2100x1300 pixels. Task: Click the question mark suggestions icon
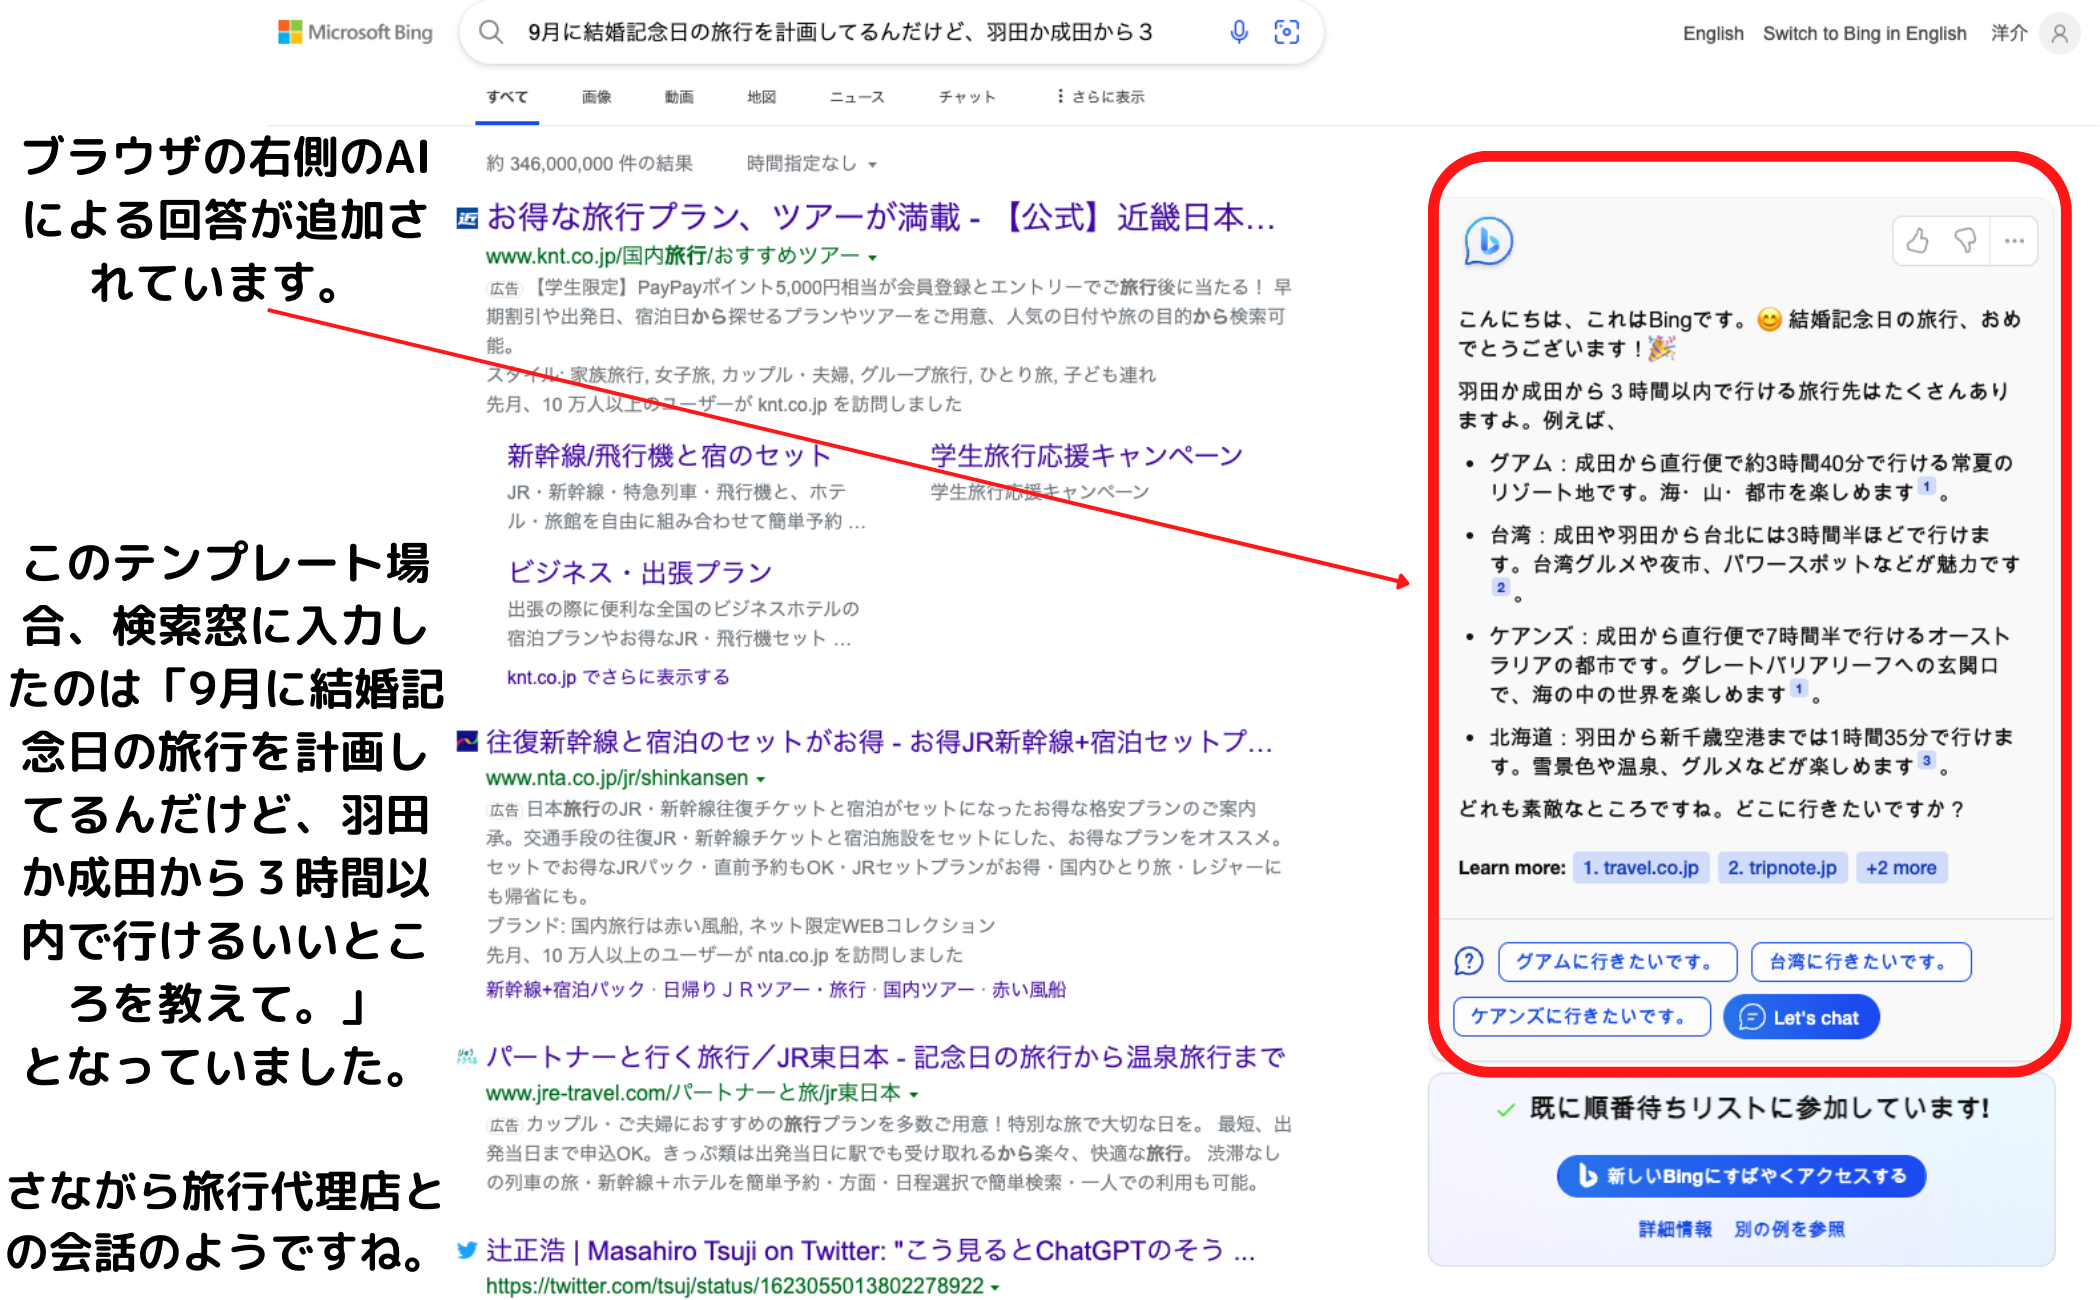pos(1469,961)
